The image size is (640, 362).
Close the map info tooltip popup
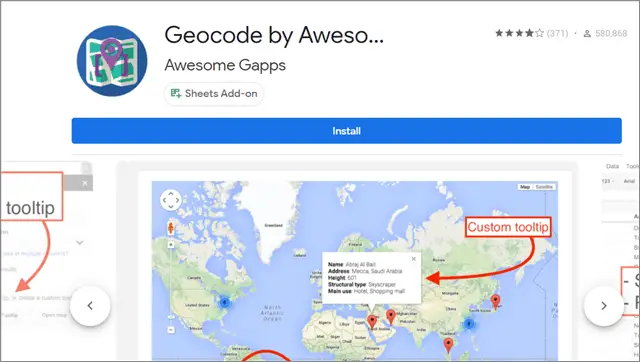tap(414, 259)
